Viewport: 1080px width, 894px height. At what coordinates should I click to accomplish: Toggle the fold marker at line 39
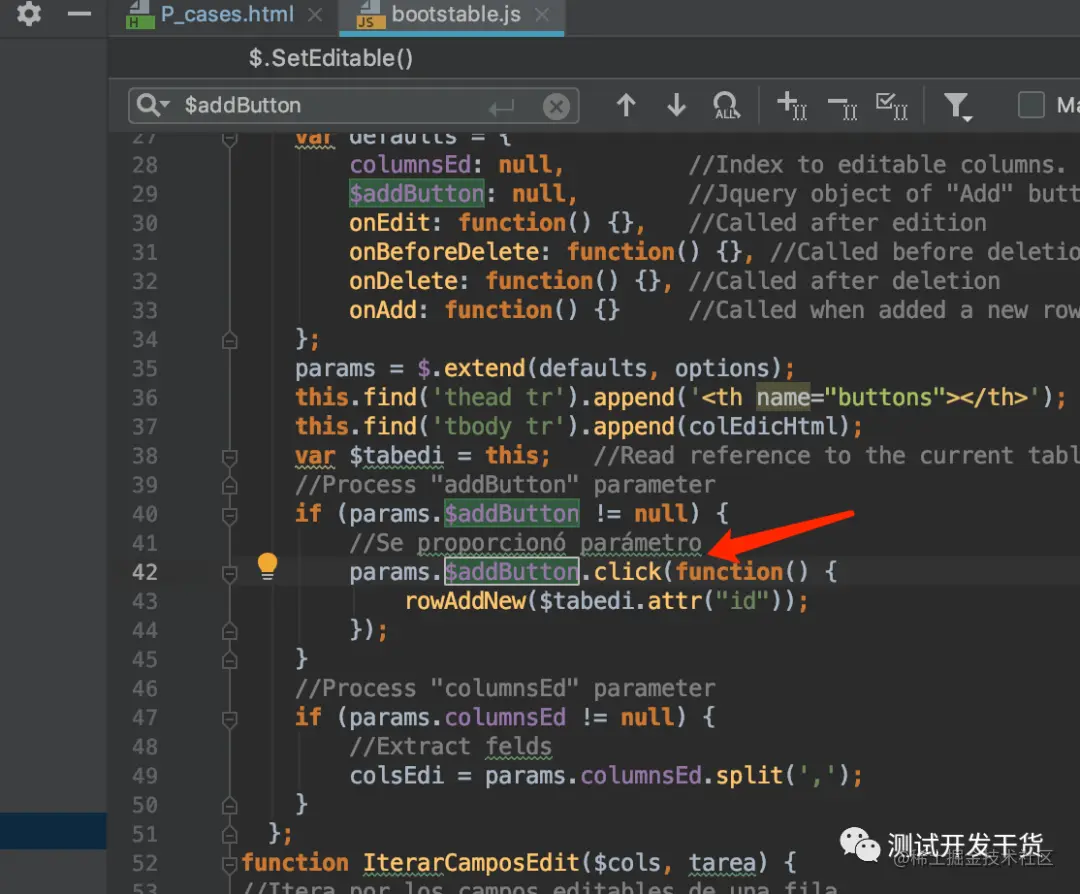point(230,486)
